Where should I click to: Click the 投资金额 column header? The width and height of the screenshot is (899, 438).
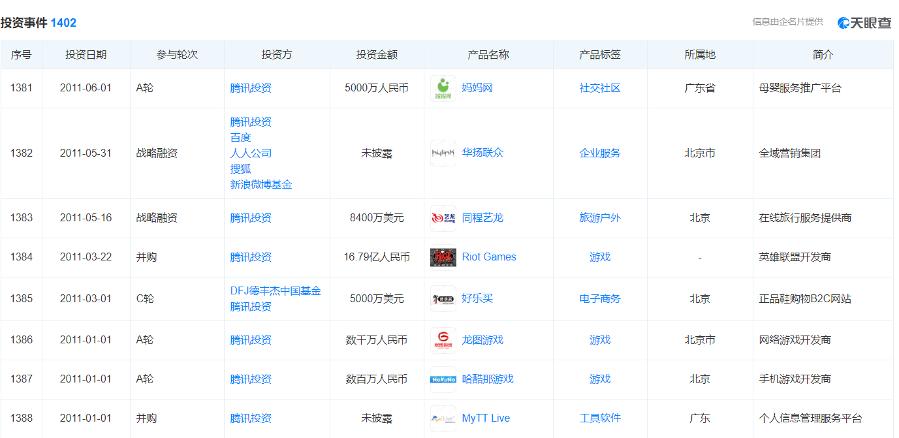377,55
